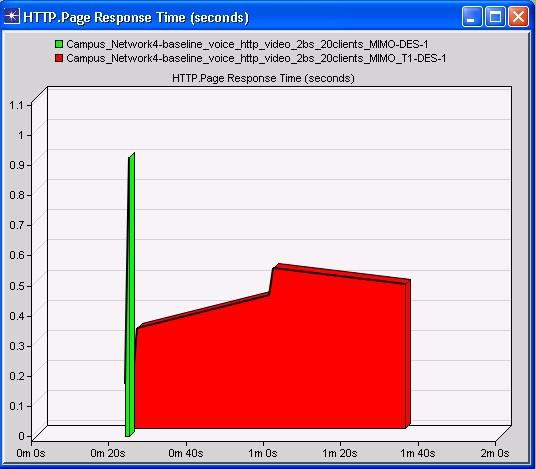Select the legend text ending in MIMO-DES-1
This screenshot has width=536, height=469.
coord(247,44)
